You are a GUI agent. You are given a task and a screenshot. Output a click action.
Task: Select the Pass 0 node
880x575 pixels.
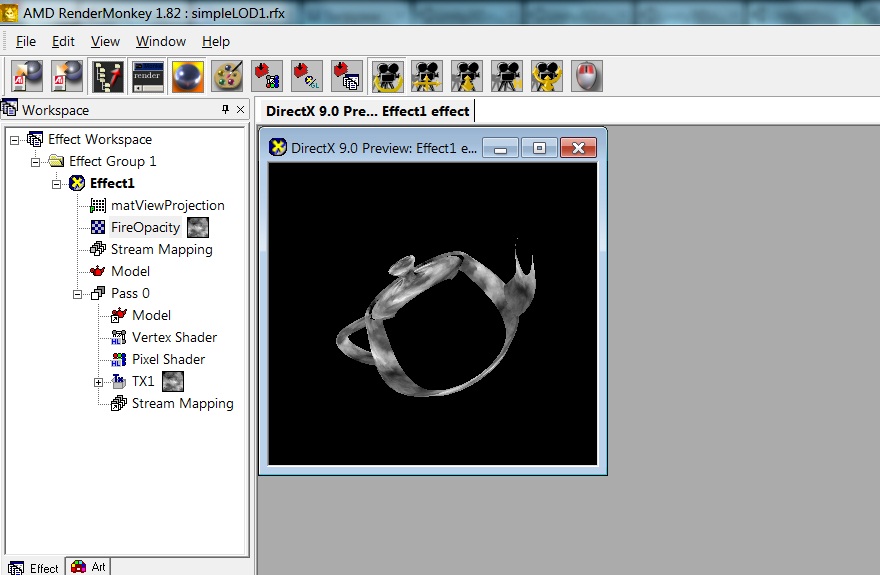coord(130,293)
